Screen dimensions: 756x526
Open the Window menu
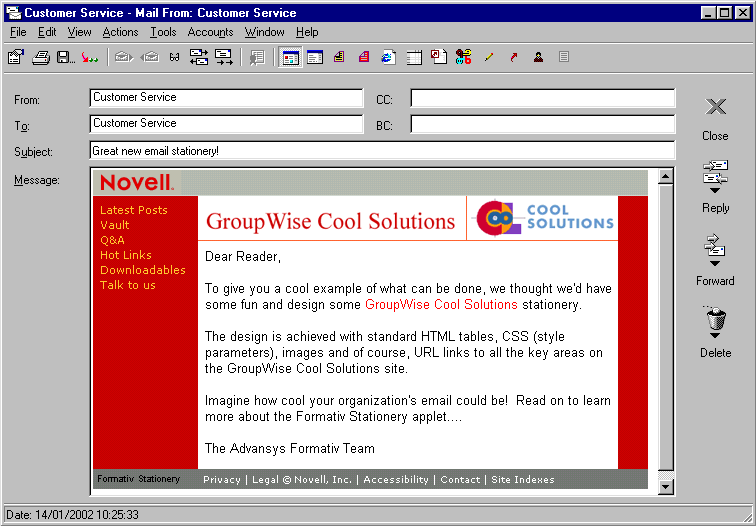(x=264, y=32)
